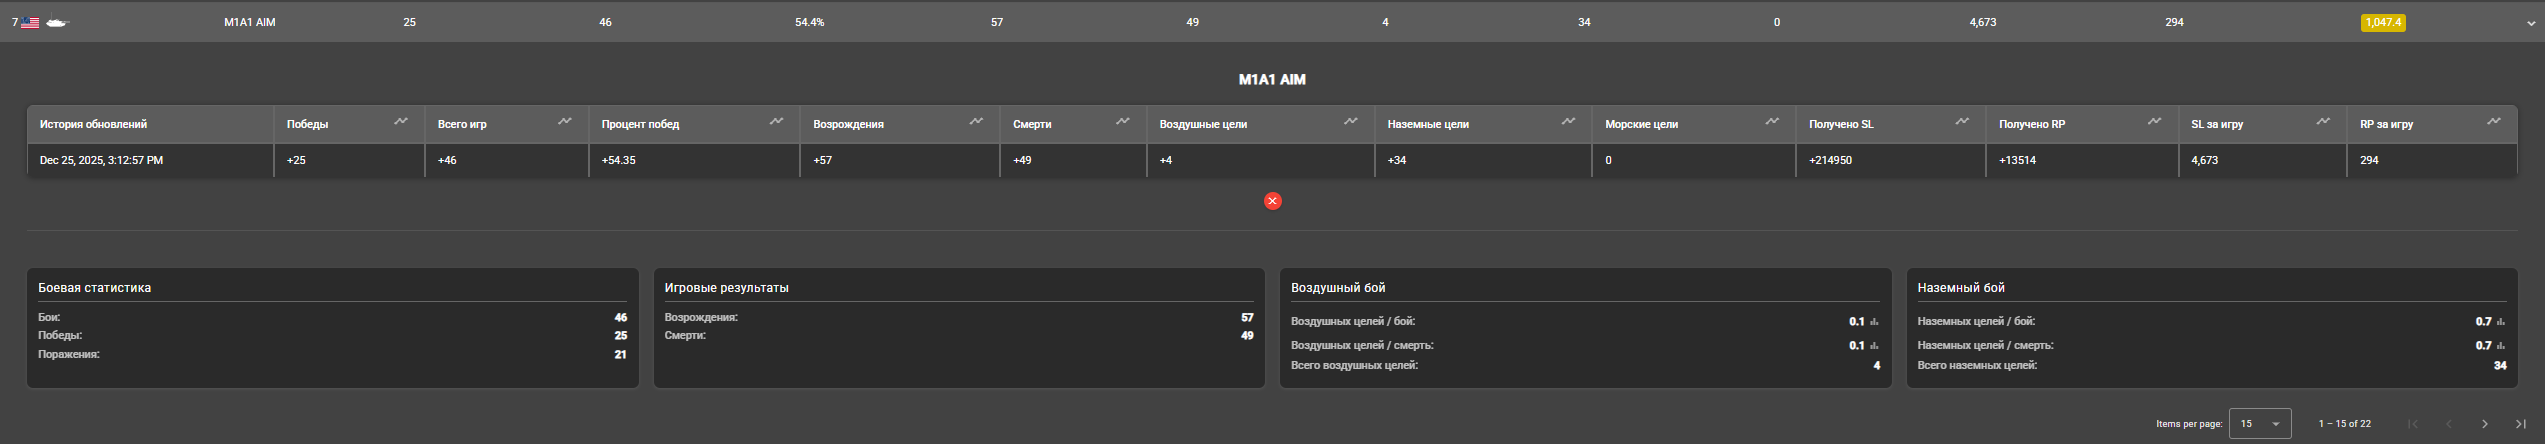Click bar chart icon beside Наземных целей / смерть
Screen dimensions: 2545x444
2501,346
